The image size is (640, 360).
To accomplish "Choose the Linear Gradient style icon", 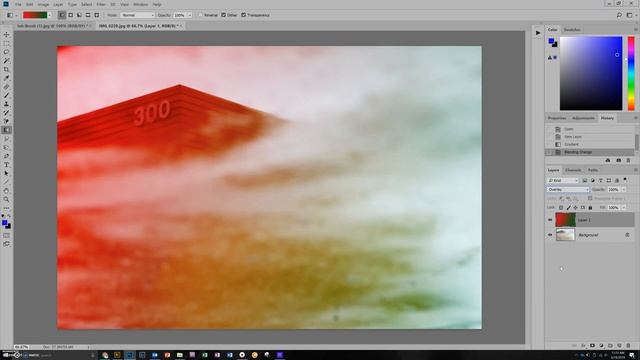I will click(x=62, y=15).
